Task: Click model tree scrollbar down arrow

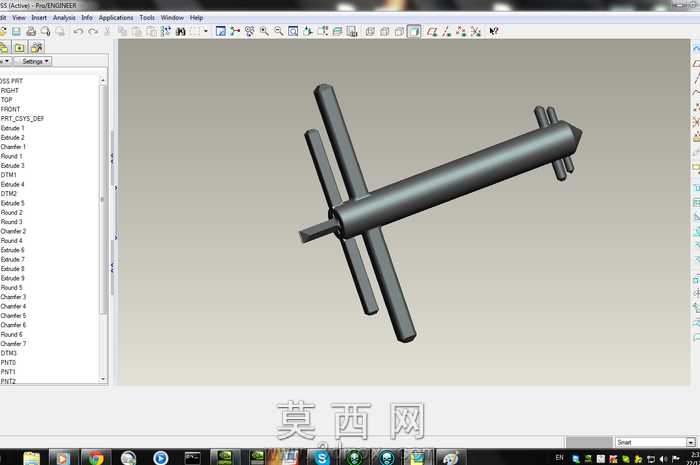Action: coord(103,379)
